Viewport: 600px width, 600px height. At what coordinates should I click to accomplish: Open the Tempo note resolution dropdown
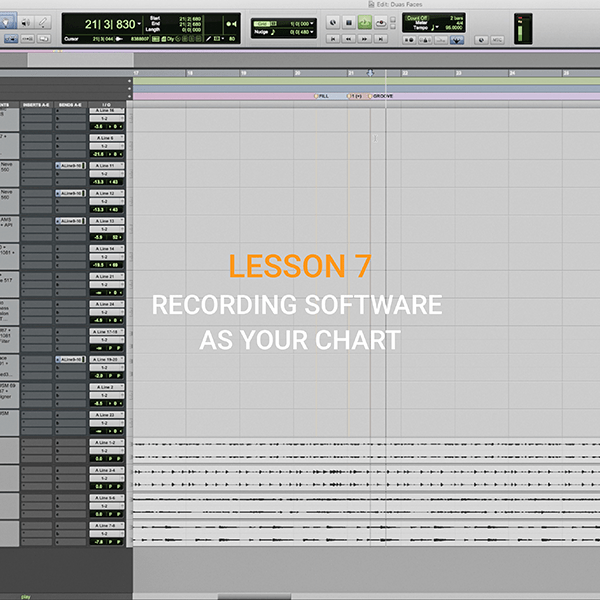pyautogui.click(x=435, y=28)
